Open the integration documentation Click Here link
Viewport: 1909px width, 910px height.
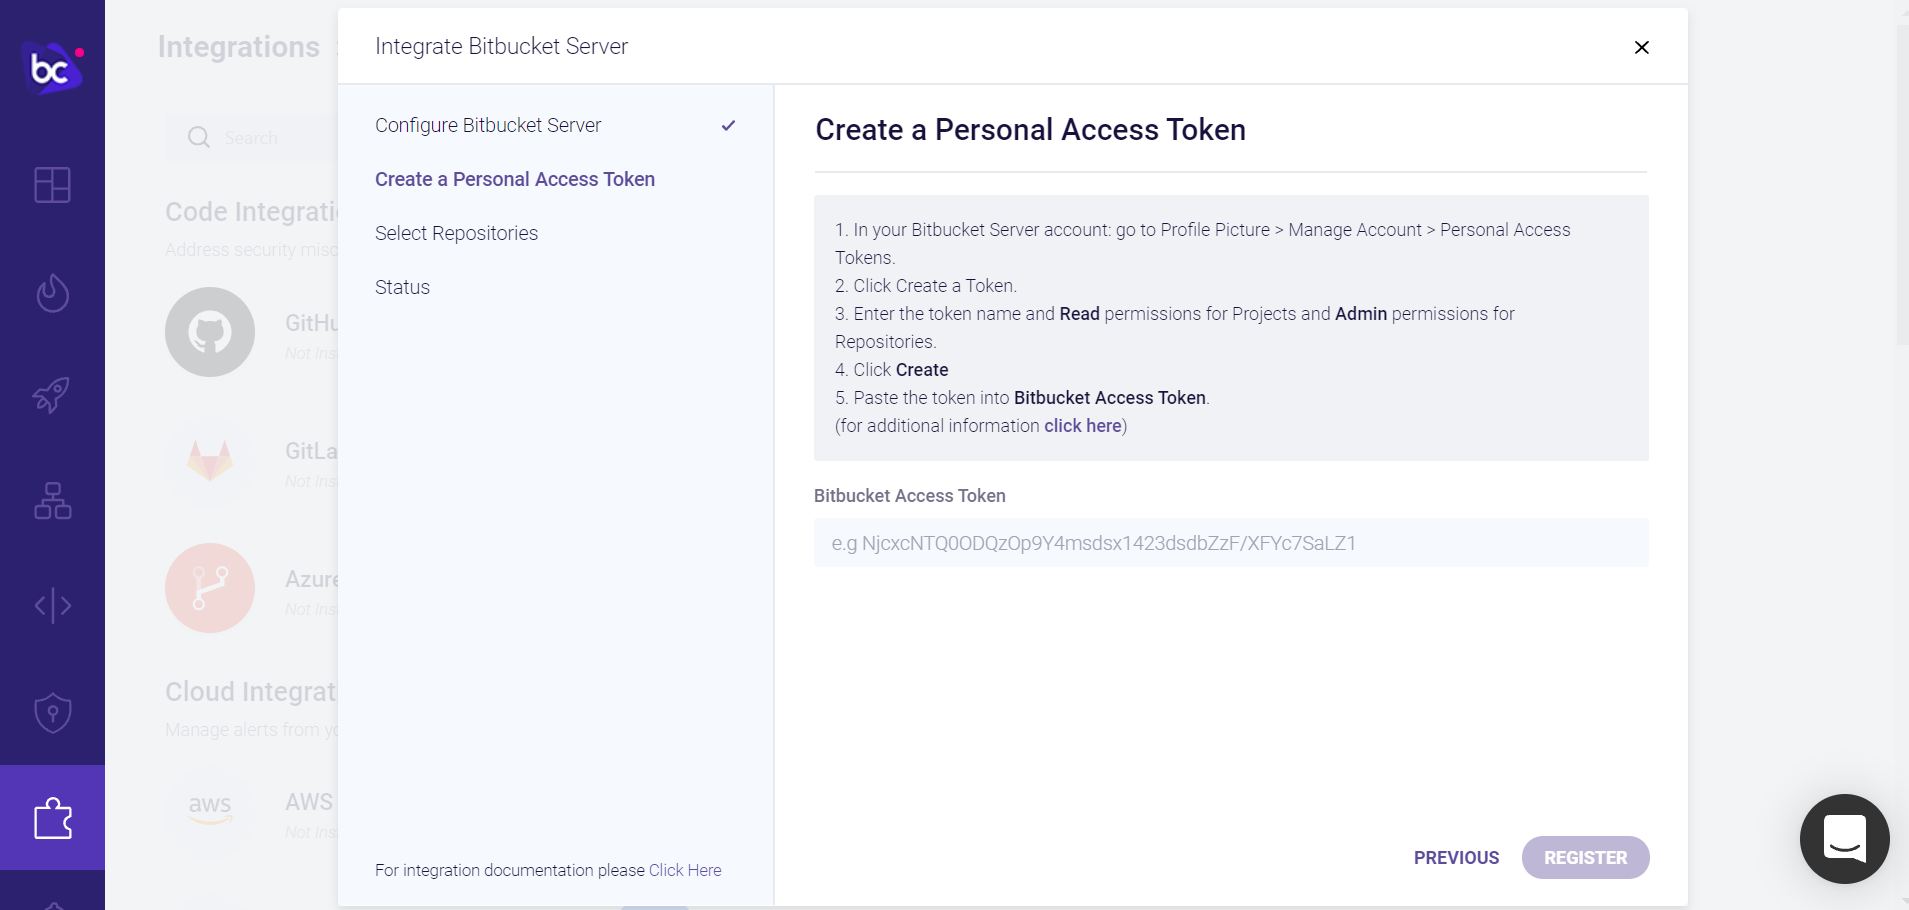pyautogui.click(x=685, y=870)
